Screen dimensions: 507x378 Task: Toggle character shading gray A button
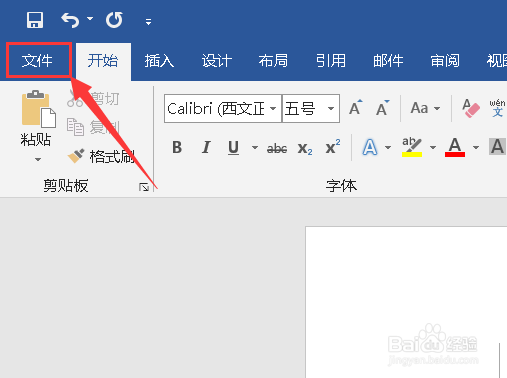click(497, 147)
